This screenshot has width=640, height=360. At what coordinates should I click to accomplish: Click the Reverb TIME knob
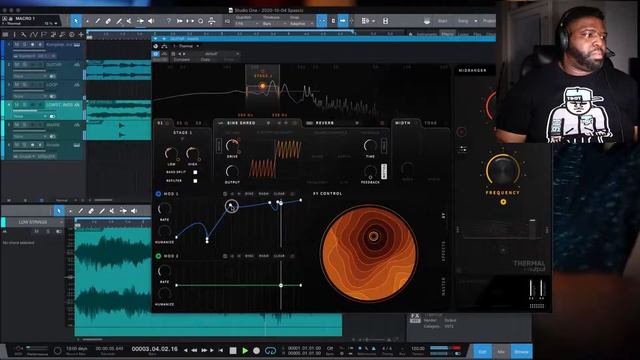370,145
